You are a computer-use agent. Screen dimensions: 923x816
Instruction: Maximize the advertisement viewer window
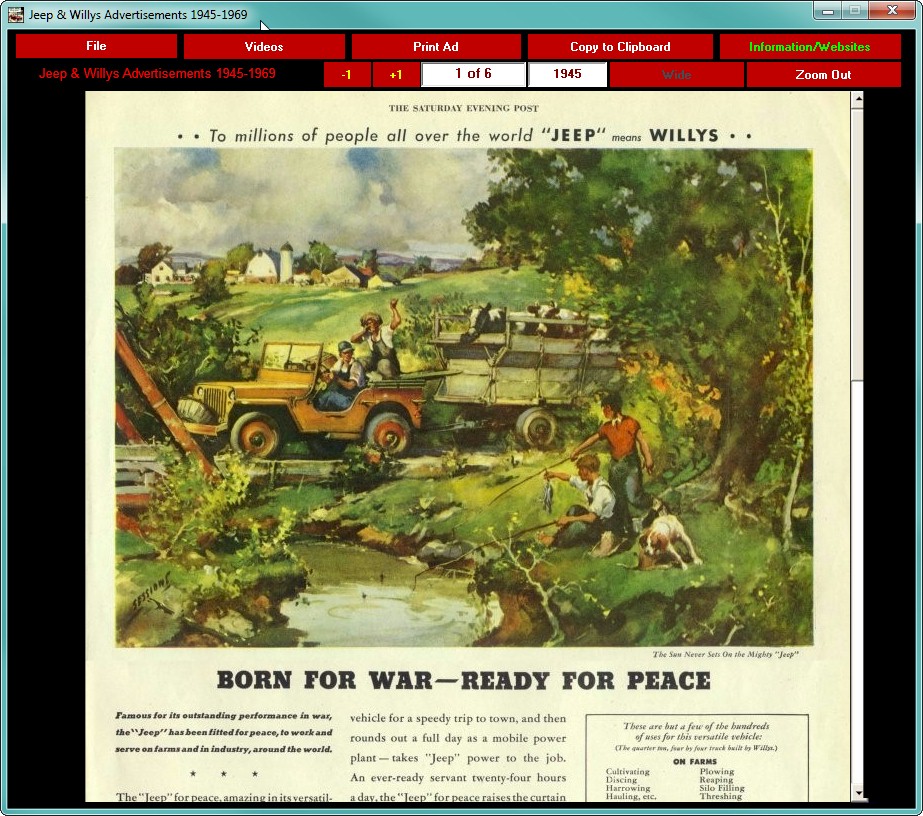point(855,11)
